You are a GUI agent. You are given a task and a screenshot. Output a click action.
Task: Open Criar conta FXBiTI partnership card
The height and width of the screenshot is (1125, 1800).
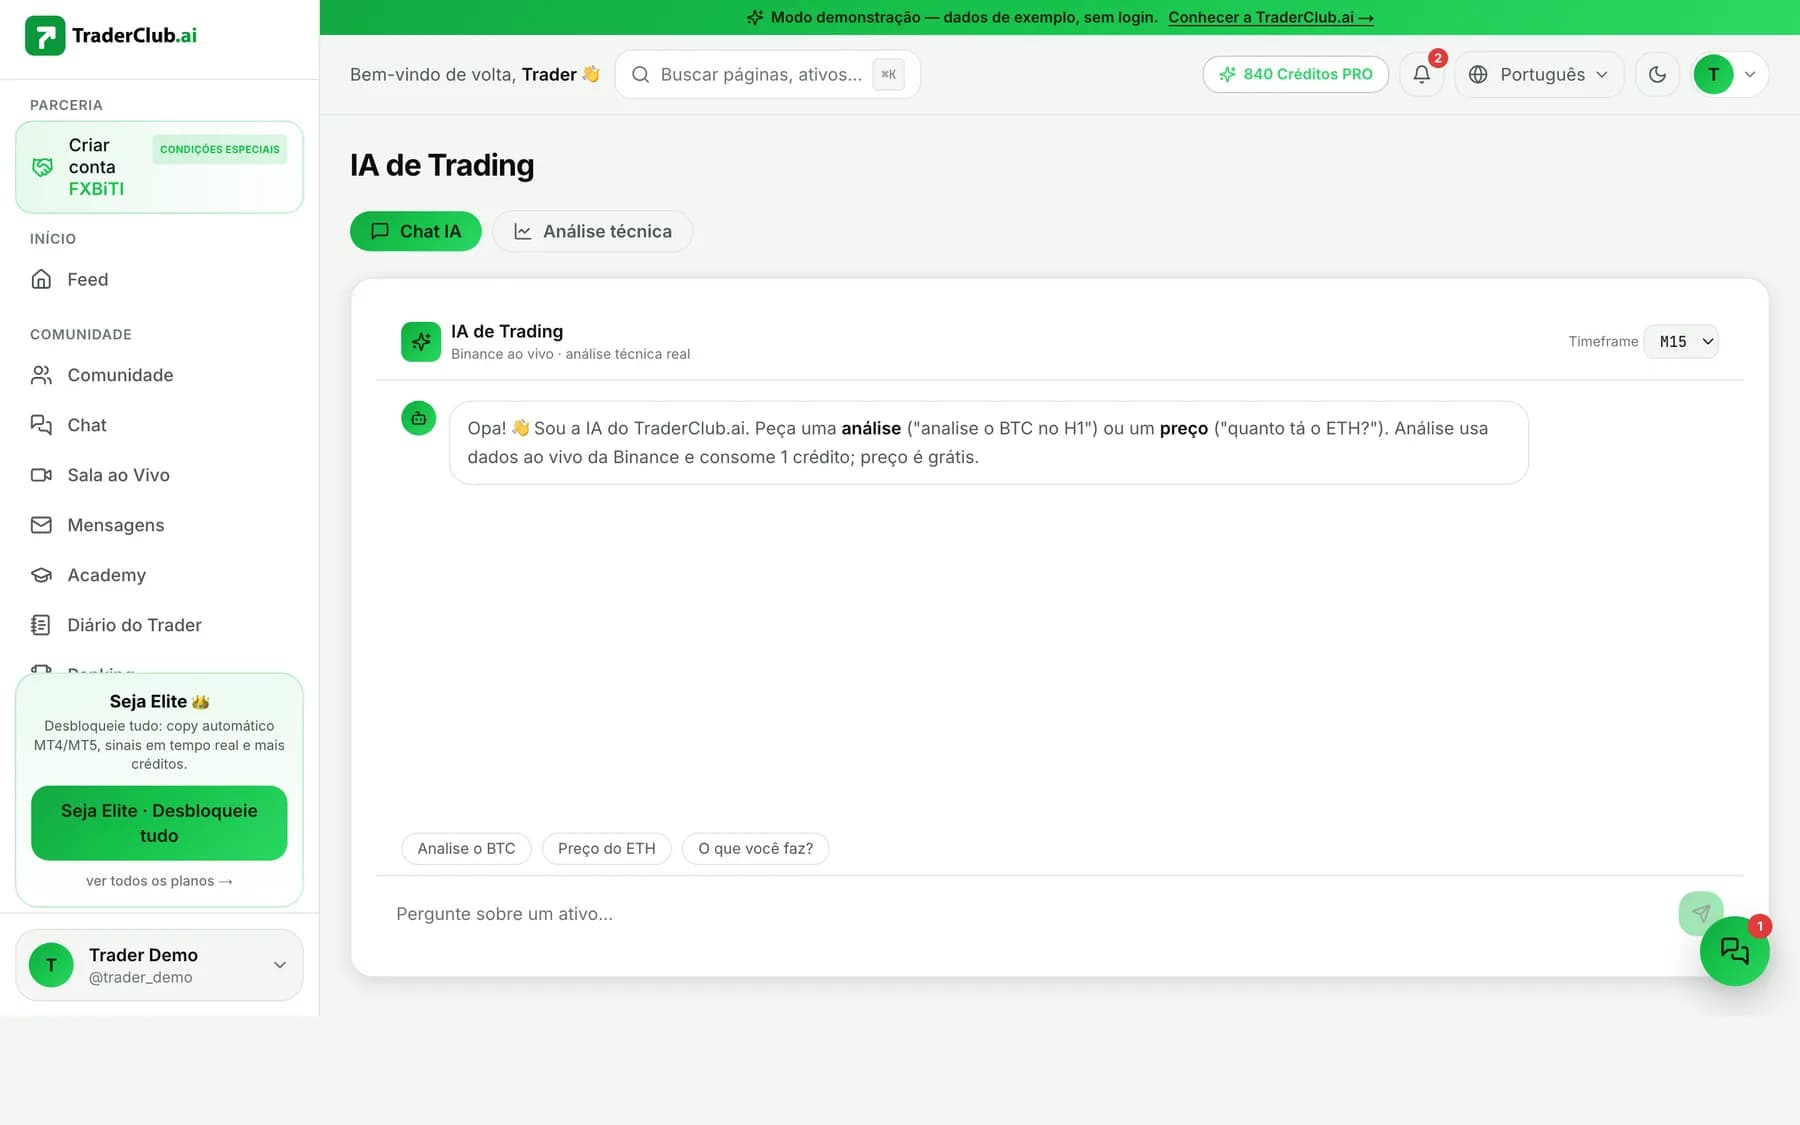click(x=159, y=167)
